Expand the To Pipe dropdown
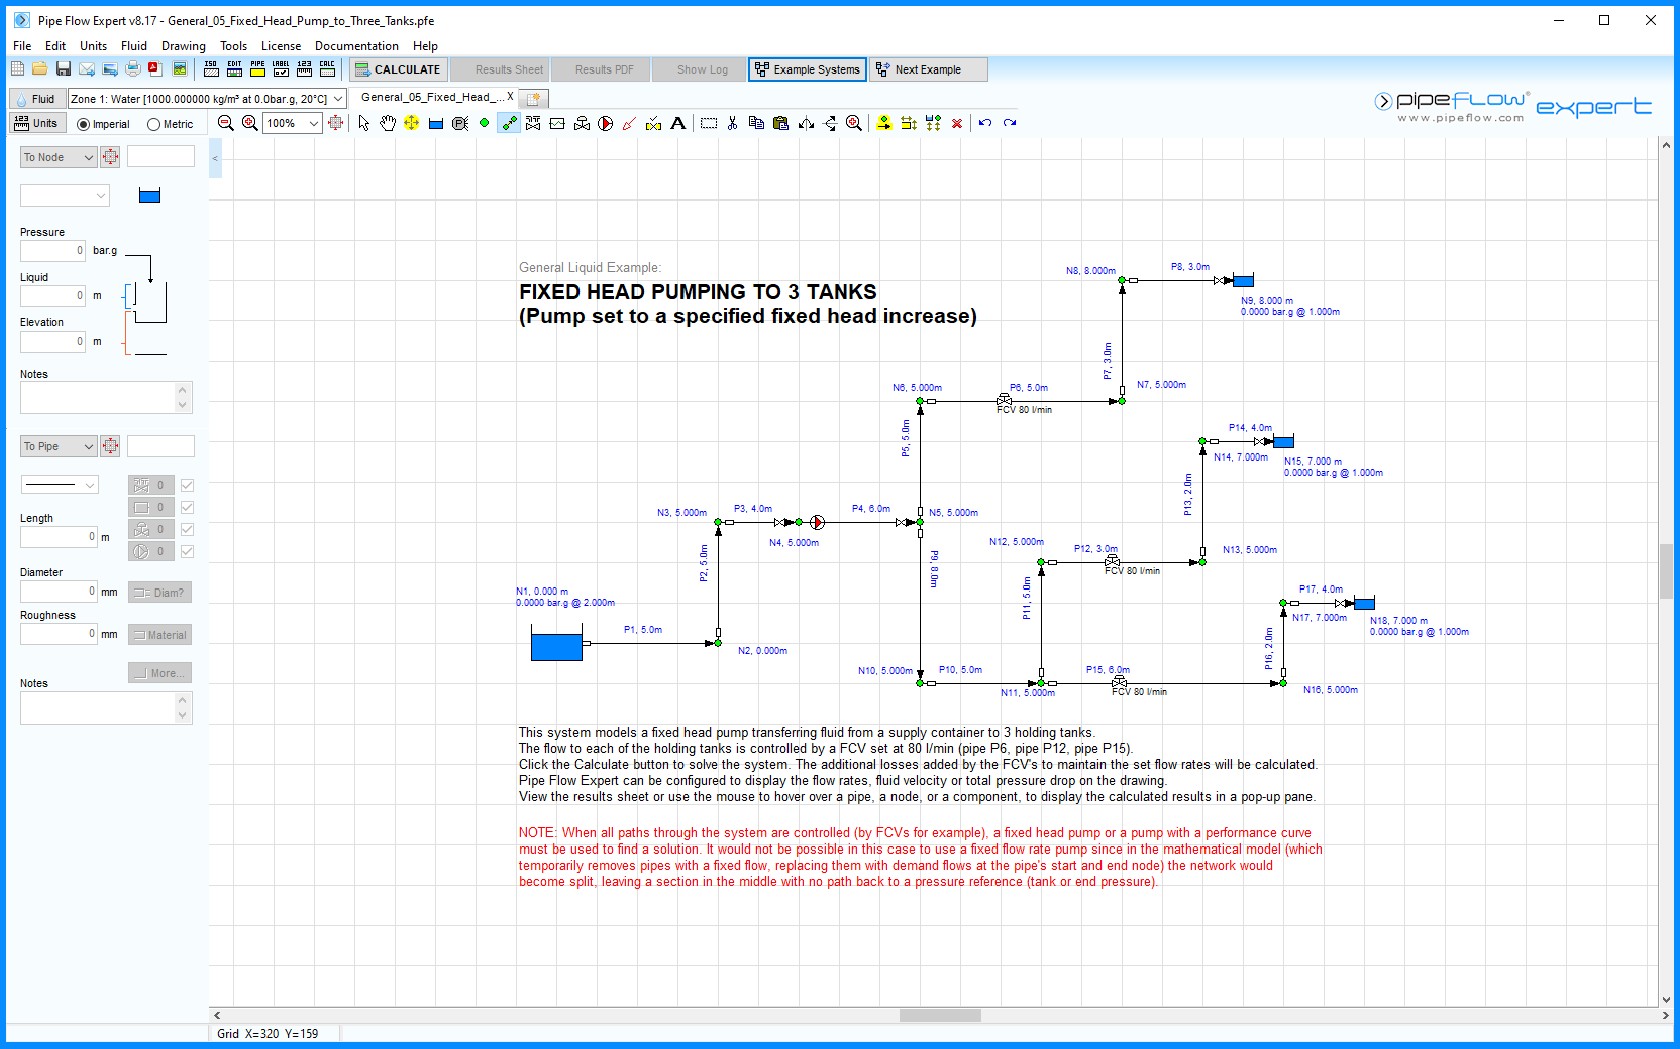Viewport: 1680px width, 1049px height. pyautogui.click(x=58, y=446)
